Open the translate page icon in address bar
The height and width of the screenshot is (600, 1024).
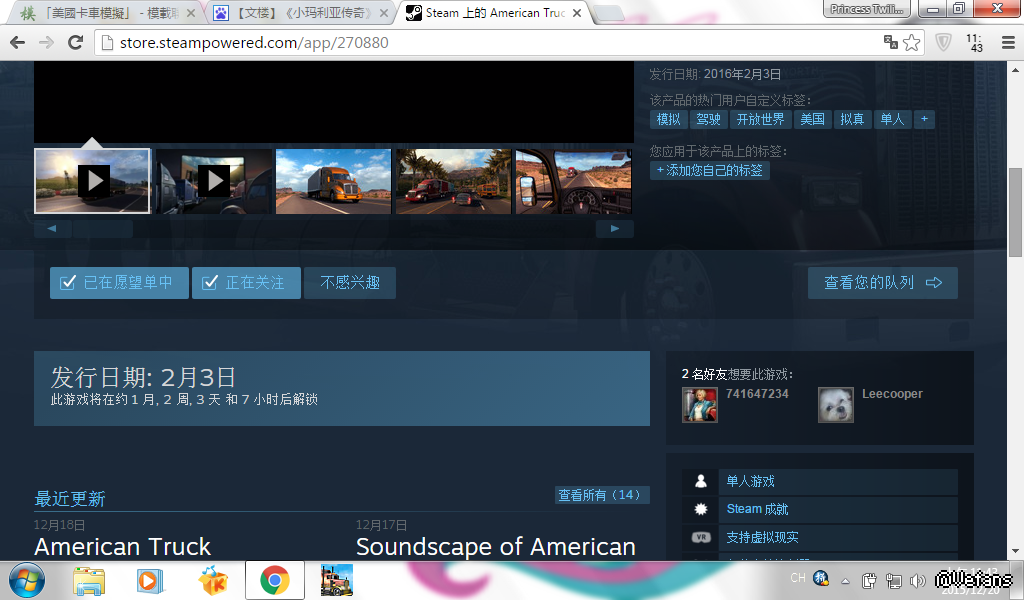click(x=891, y=42)
